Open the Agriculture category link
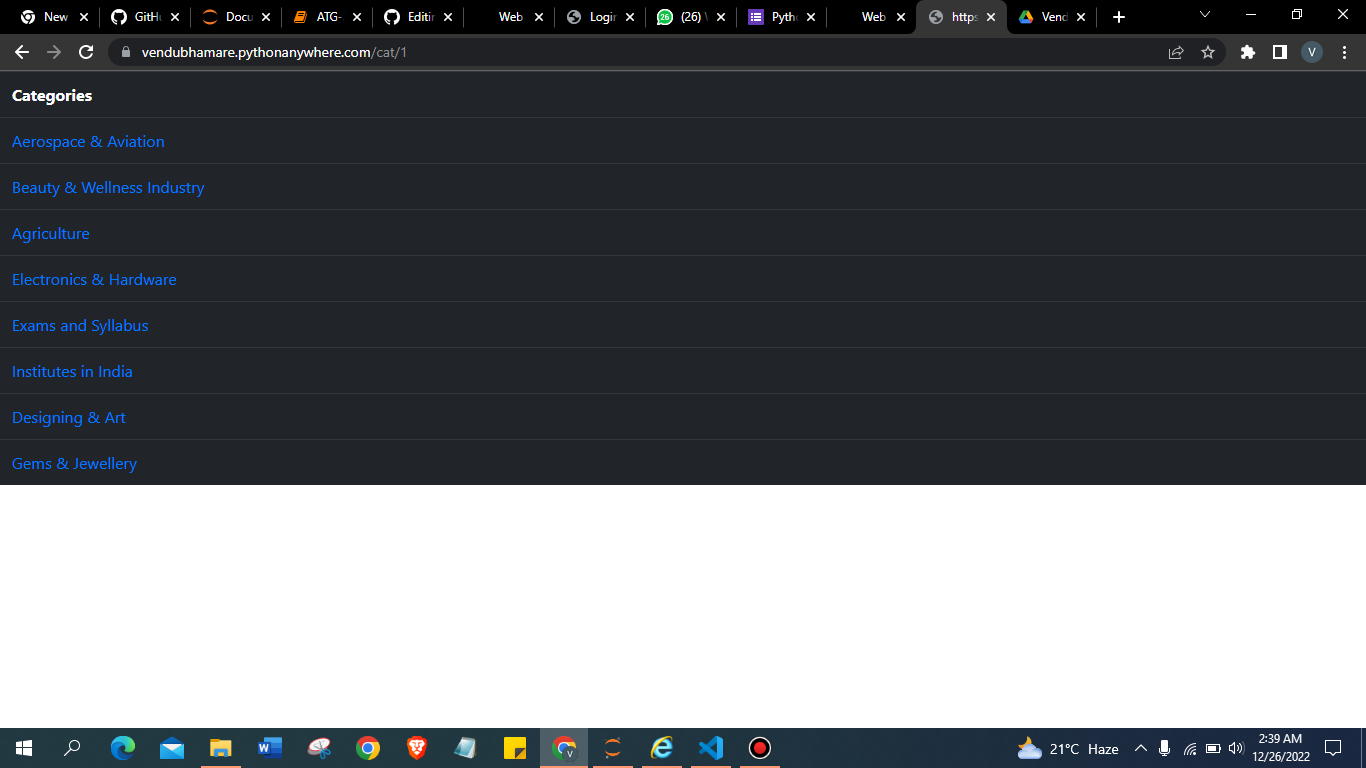The height and width of the screenshot is (768, 1366). (50, 233)
